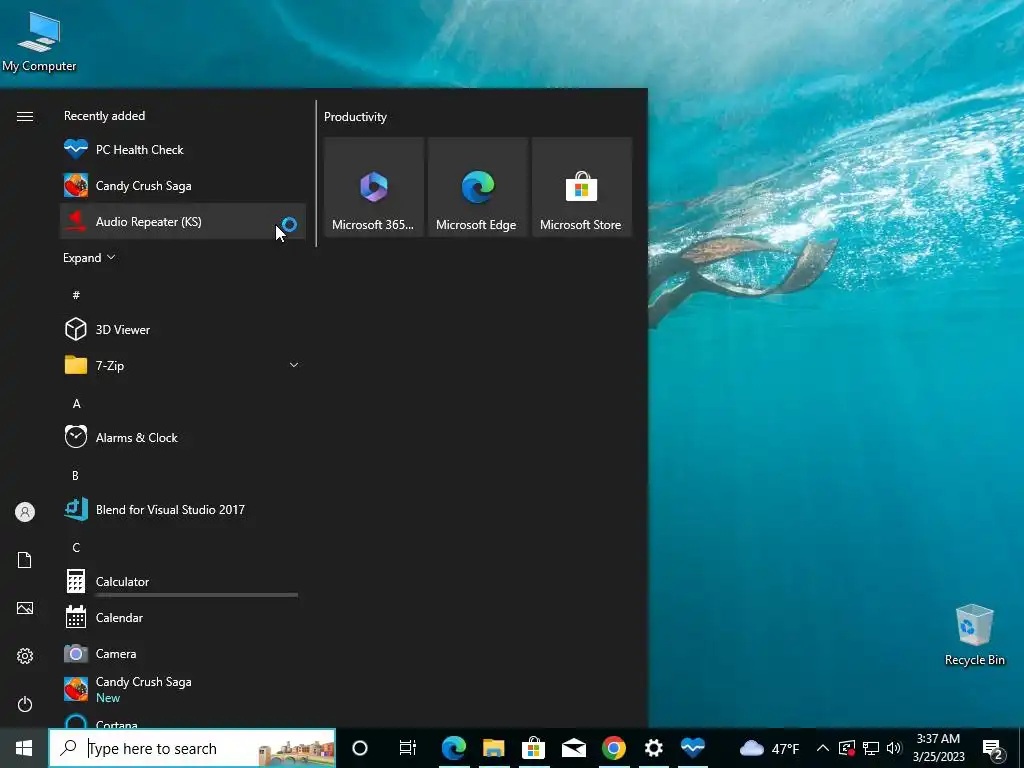Open Documents from Start sidebar
The width and height of the screenshot is (1024, 768).
click(25, 560)
